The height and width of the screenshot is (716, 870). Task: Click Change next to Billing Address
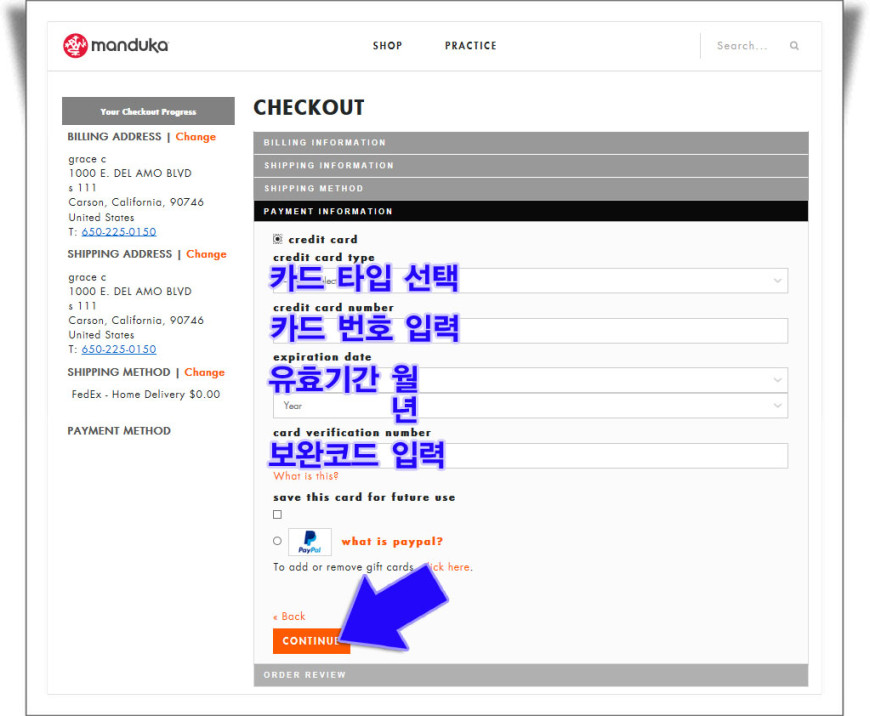point(195,137)
